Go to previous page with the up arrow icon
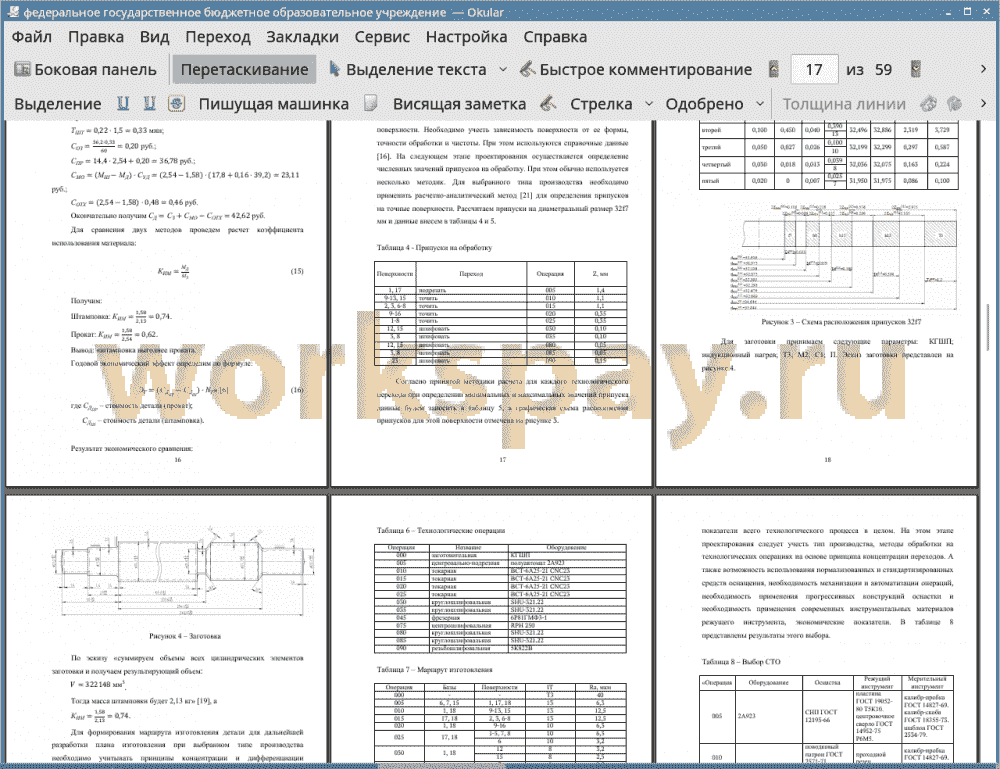The width and height of the screenshot is (1000, 769). pos(774,70)
